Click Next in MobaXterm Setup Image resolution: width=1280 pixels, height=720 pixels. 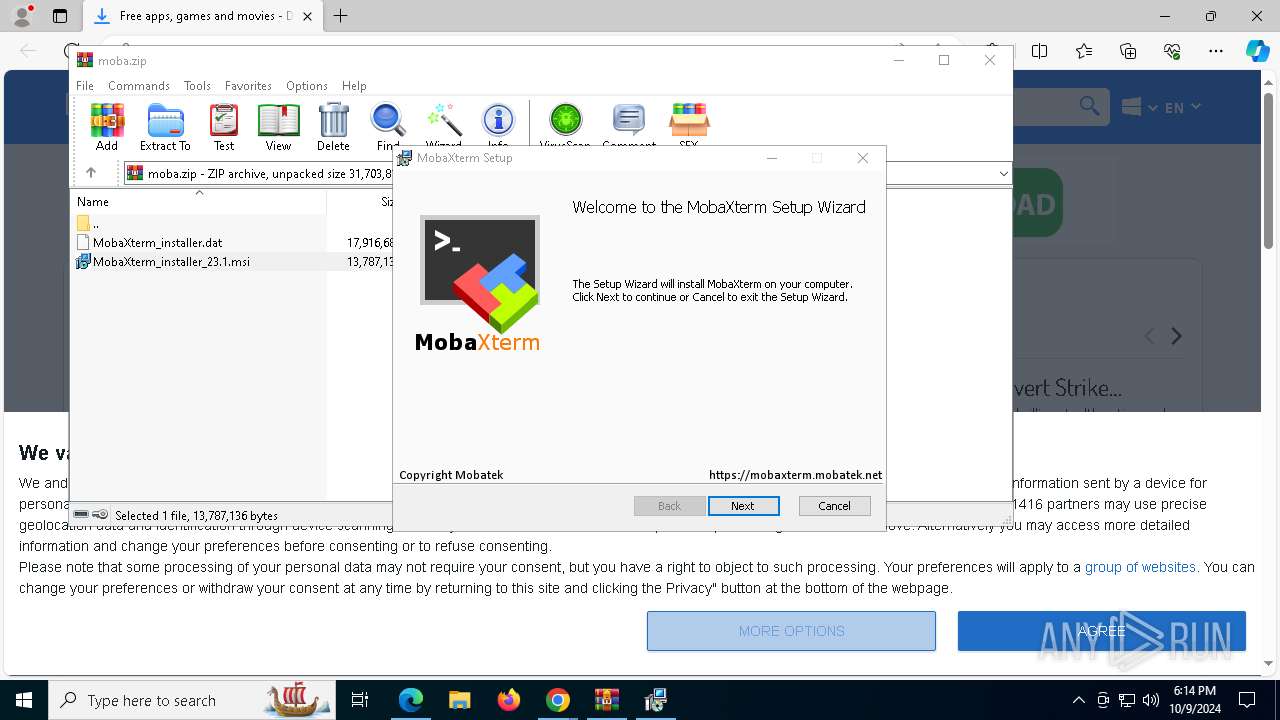[x=742, y=506]
